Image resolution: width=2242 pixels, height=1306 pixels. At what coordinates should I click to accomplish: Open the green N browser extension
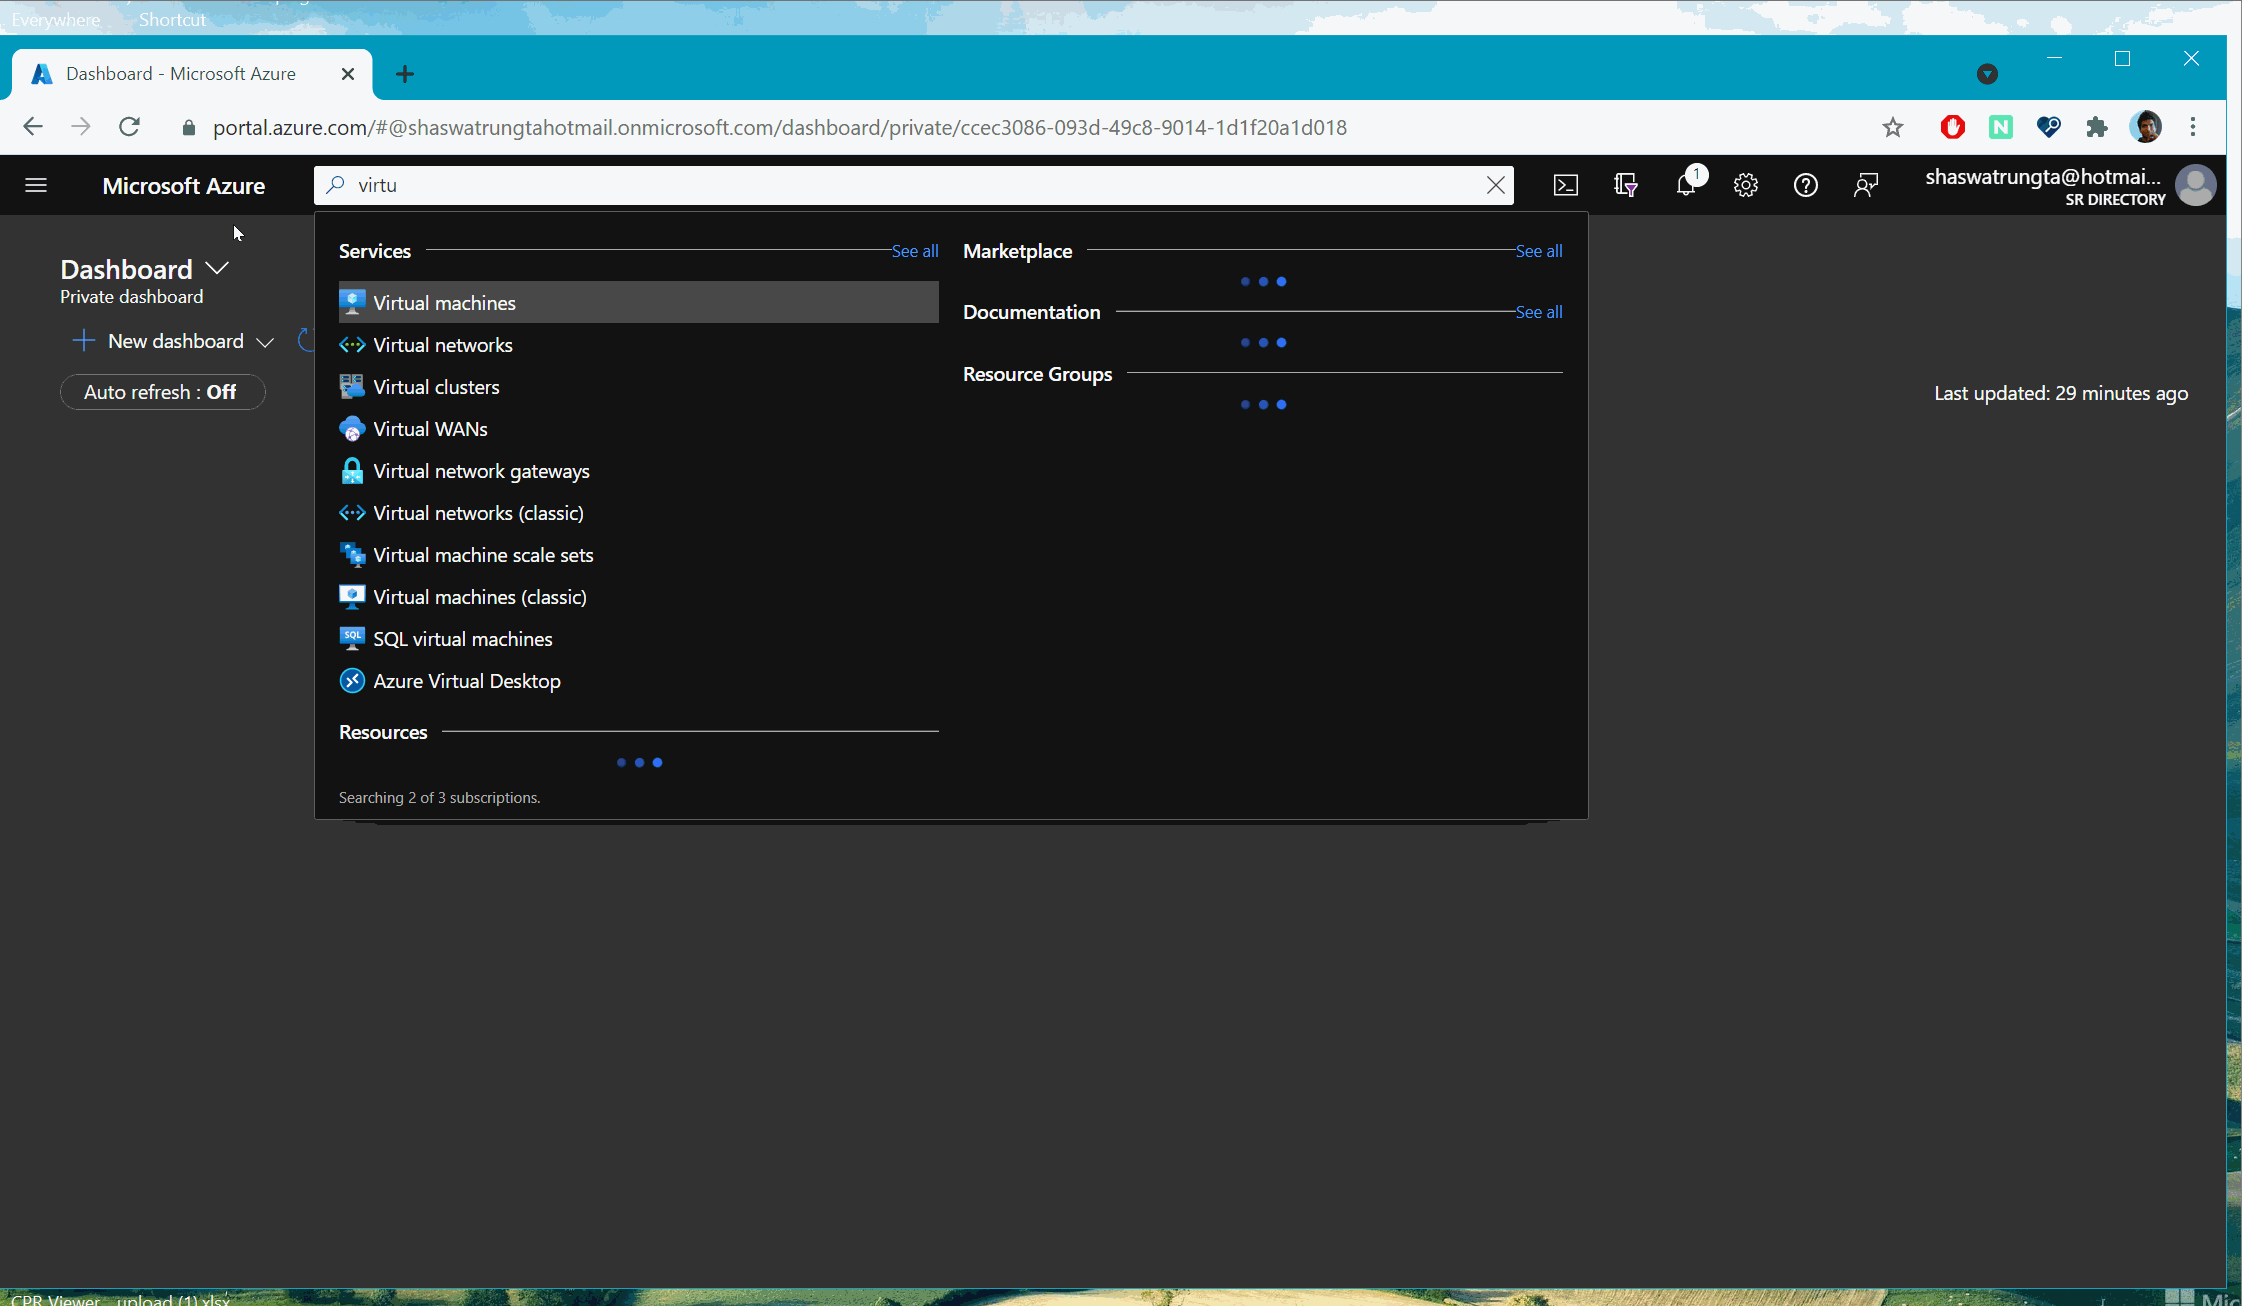tap(2001, 127)
